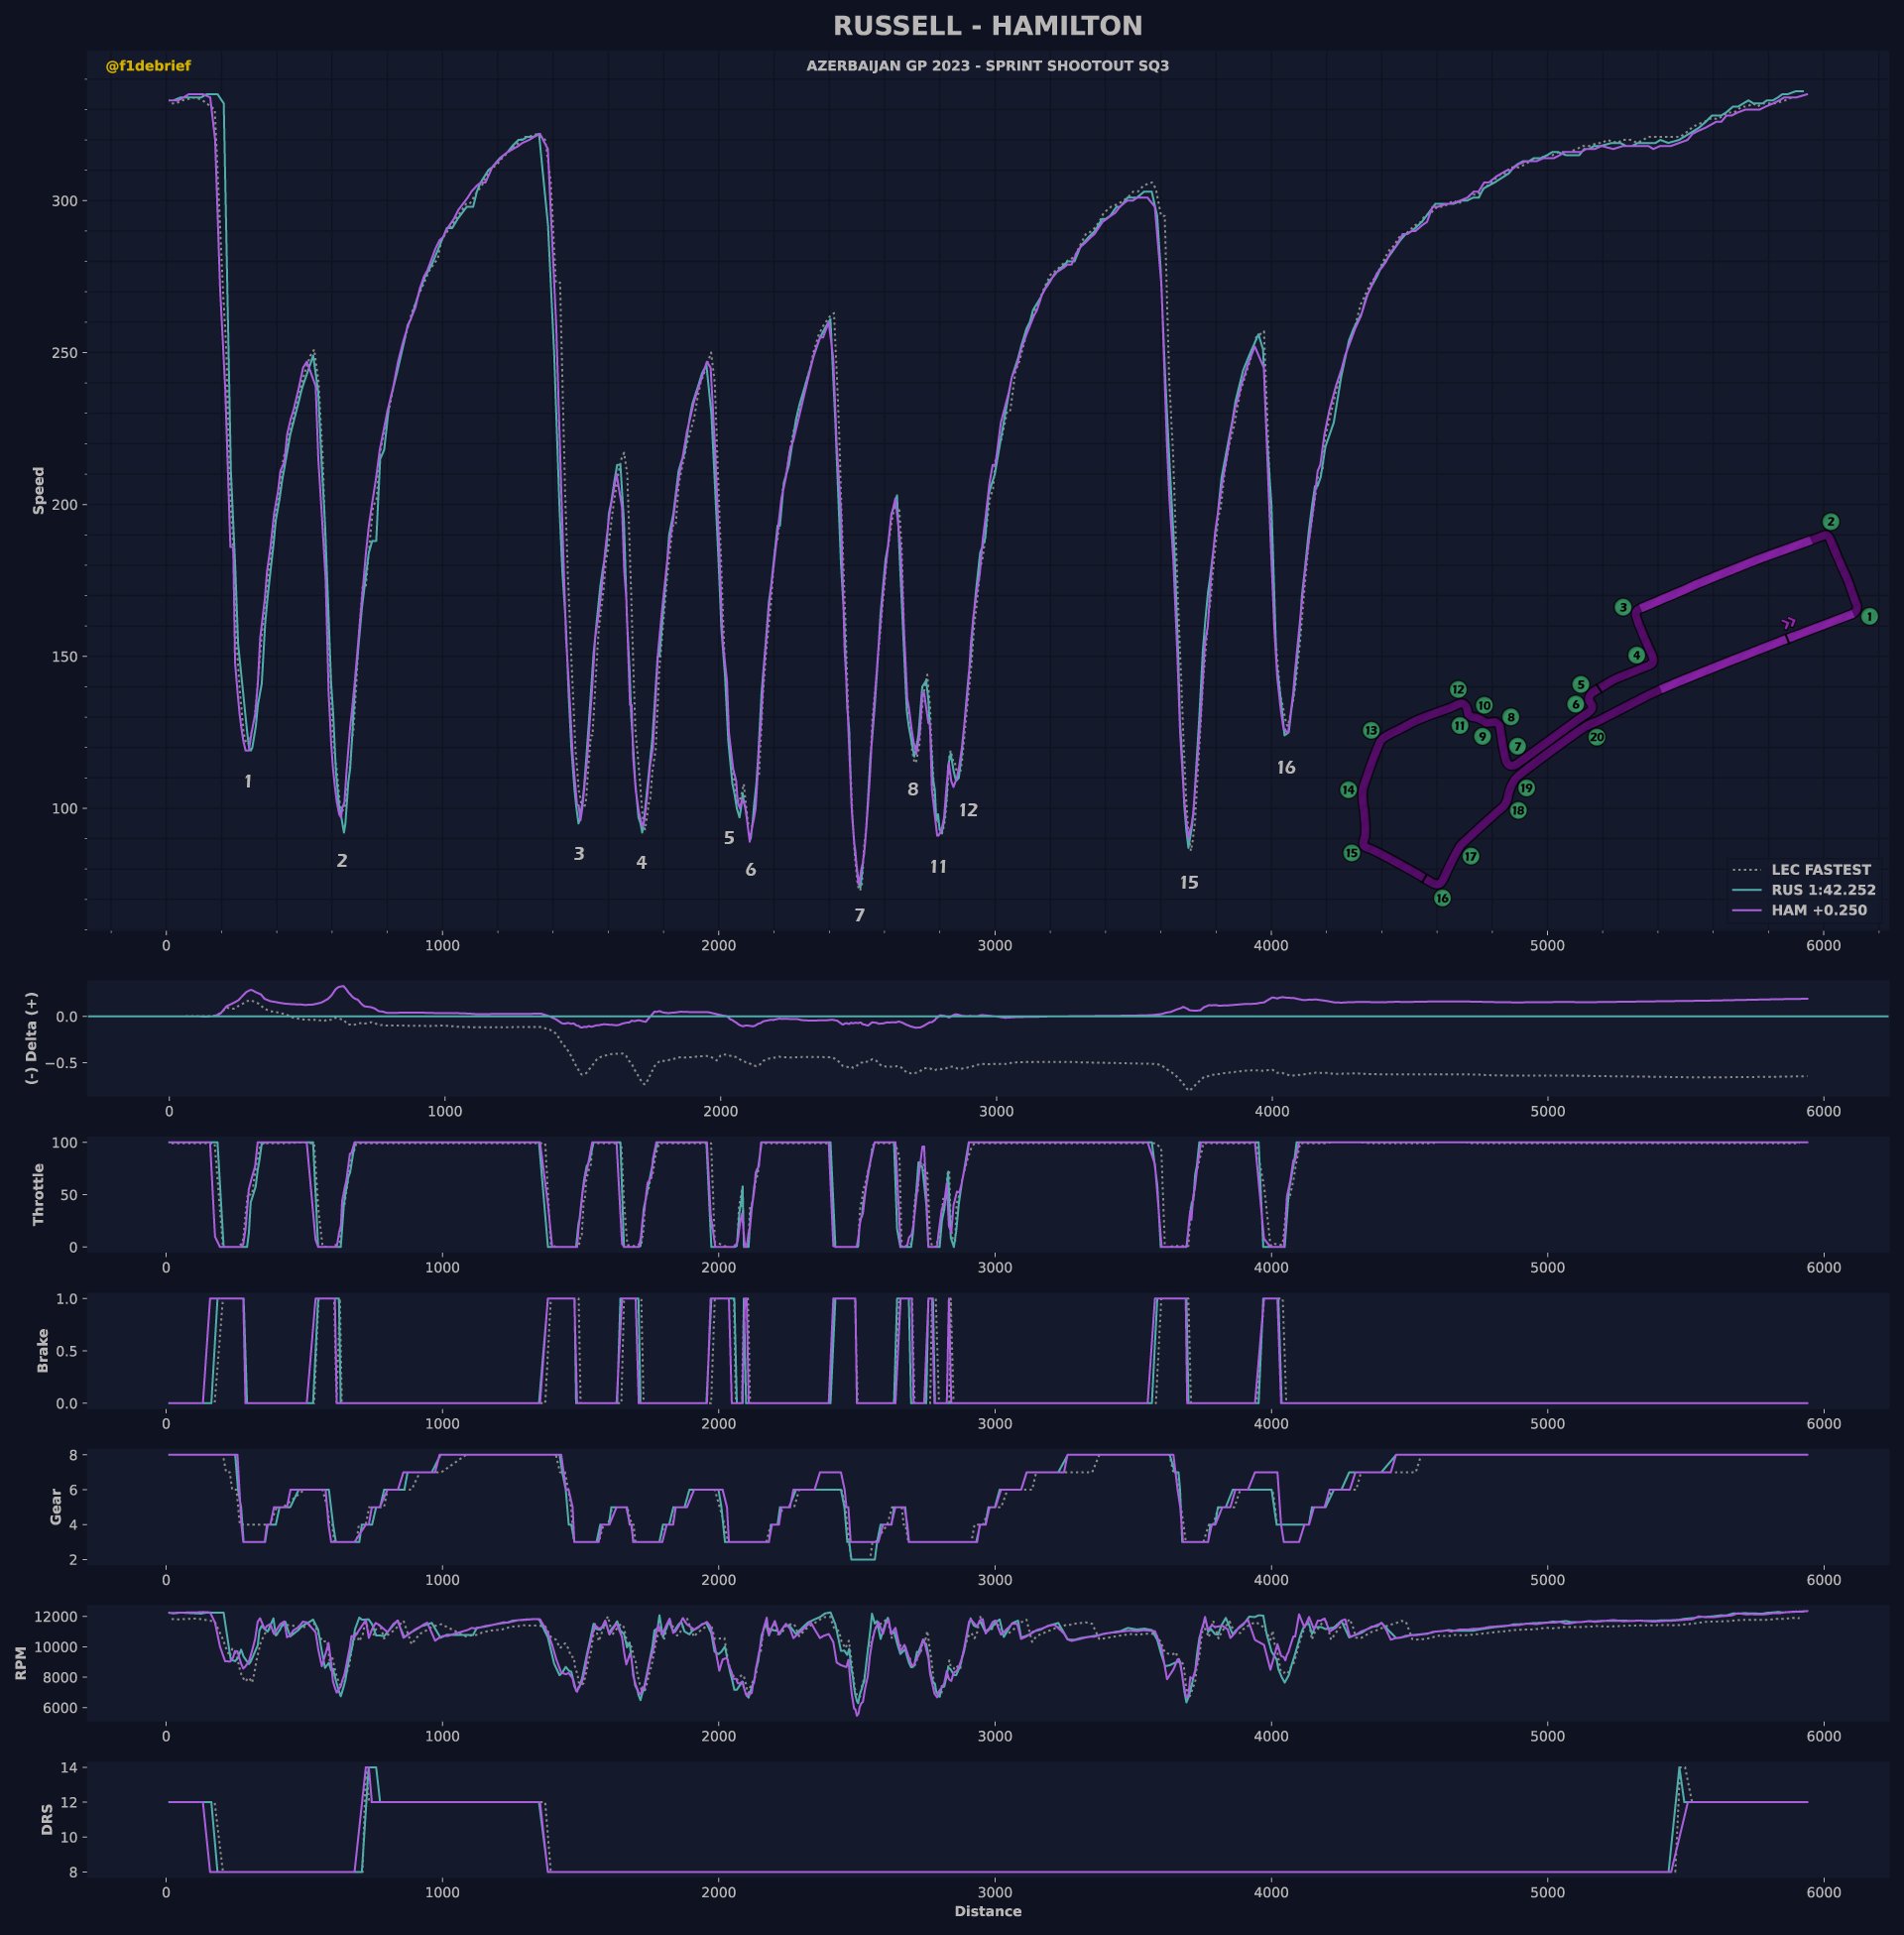Click the start direction chevrons on track map
The height and width of the screenshot is (1935, 1904).
(x=1789, y=623)
